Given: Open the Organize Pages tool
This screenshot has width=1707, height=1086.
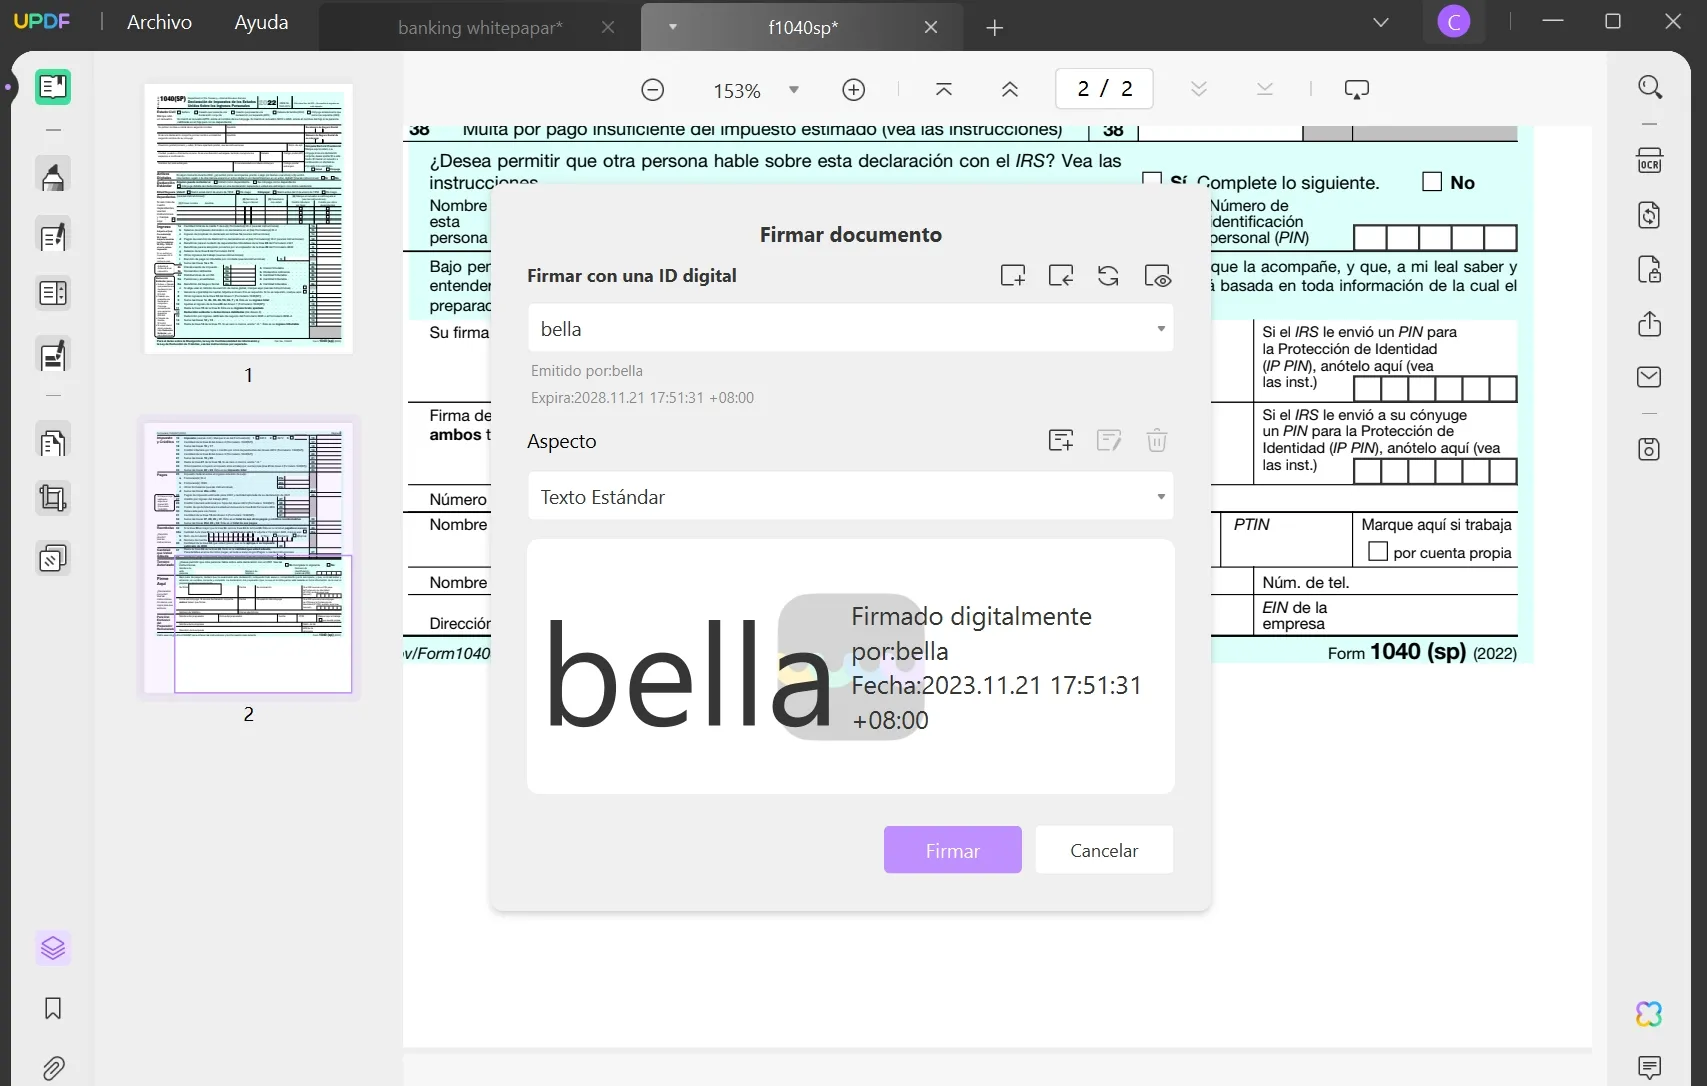Looking at the screenshot, I should pyautogui.click(x=53, y=441).
